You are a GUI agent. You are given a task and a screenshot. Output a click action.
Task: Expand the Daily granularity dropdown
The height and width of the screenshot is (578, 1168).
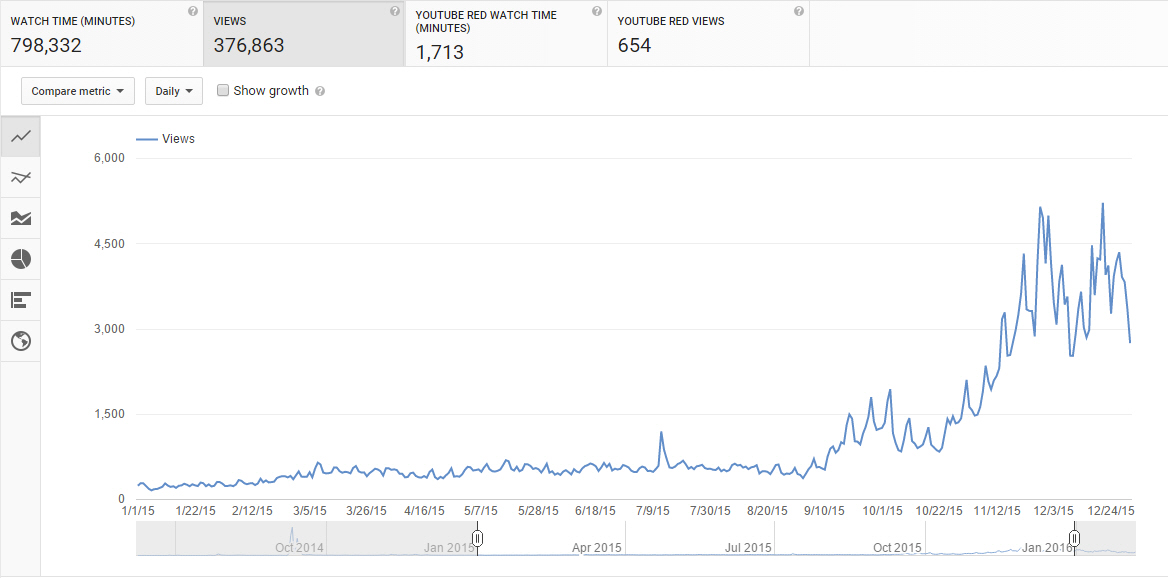pos(174,91)
